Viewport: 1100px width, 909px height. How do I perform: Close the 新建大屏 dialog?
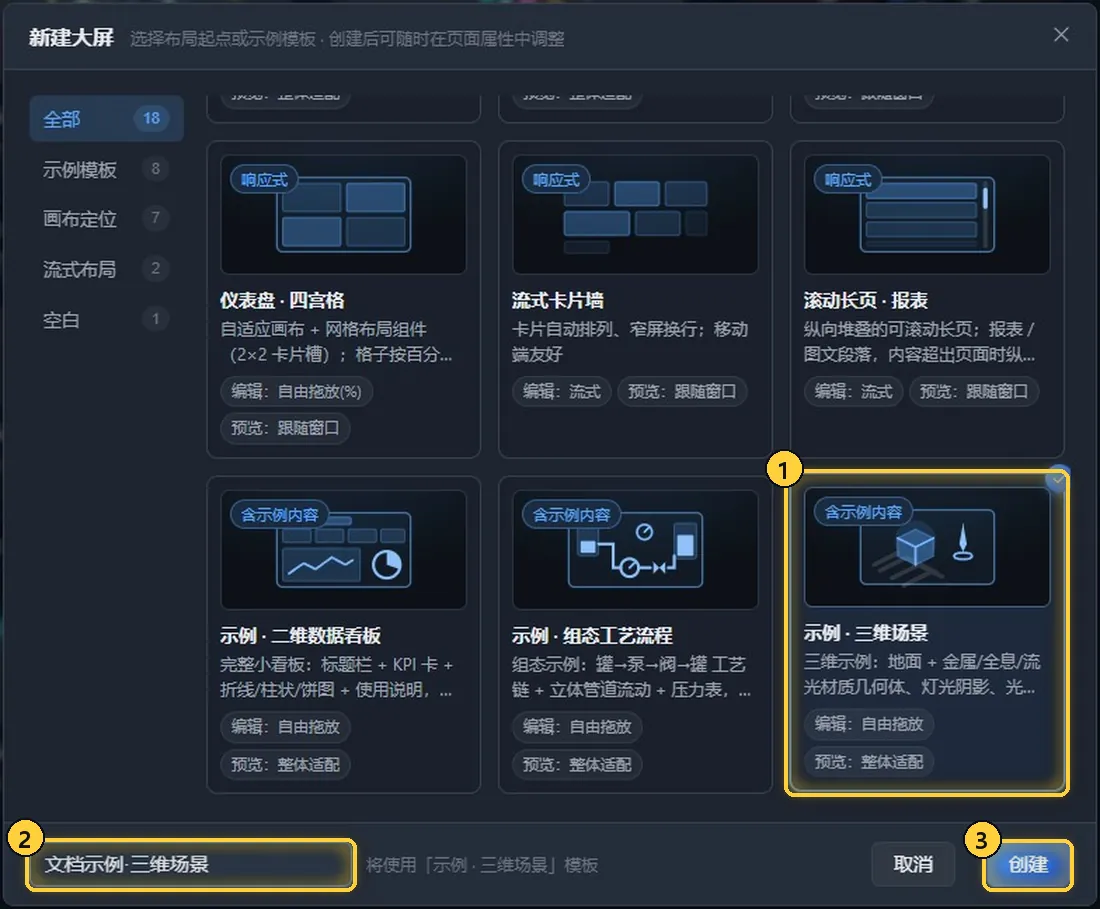pos(1061,34)
